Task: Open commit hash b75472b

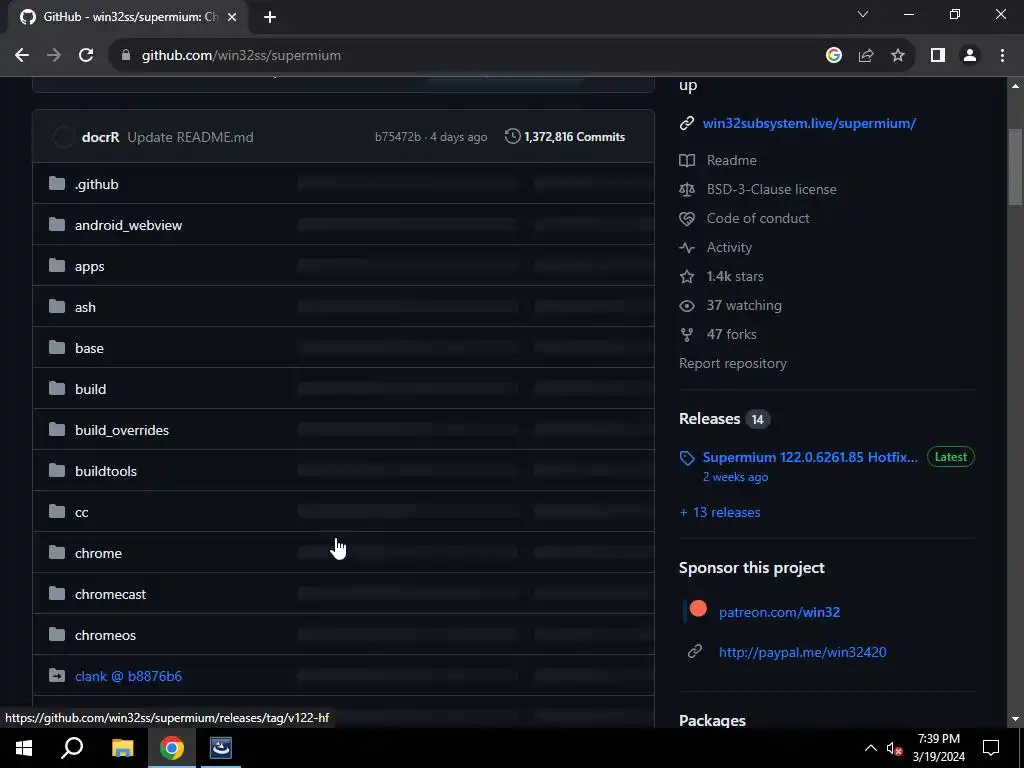Action: click(x=398, y=137)
